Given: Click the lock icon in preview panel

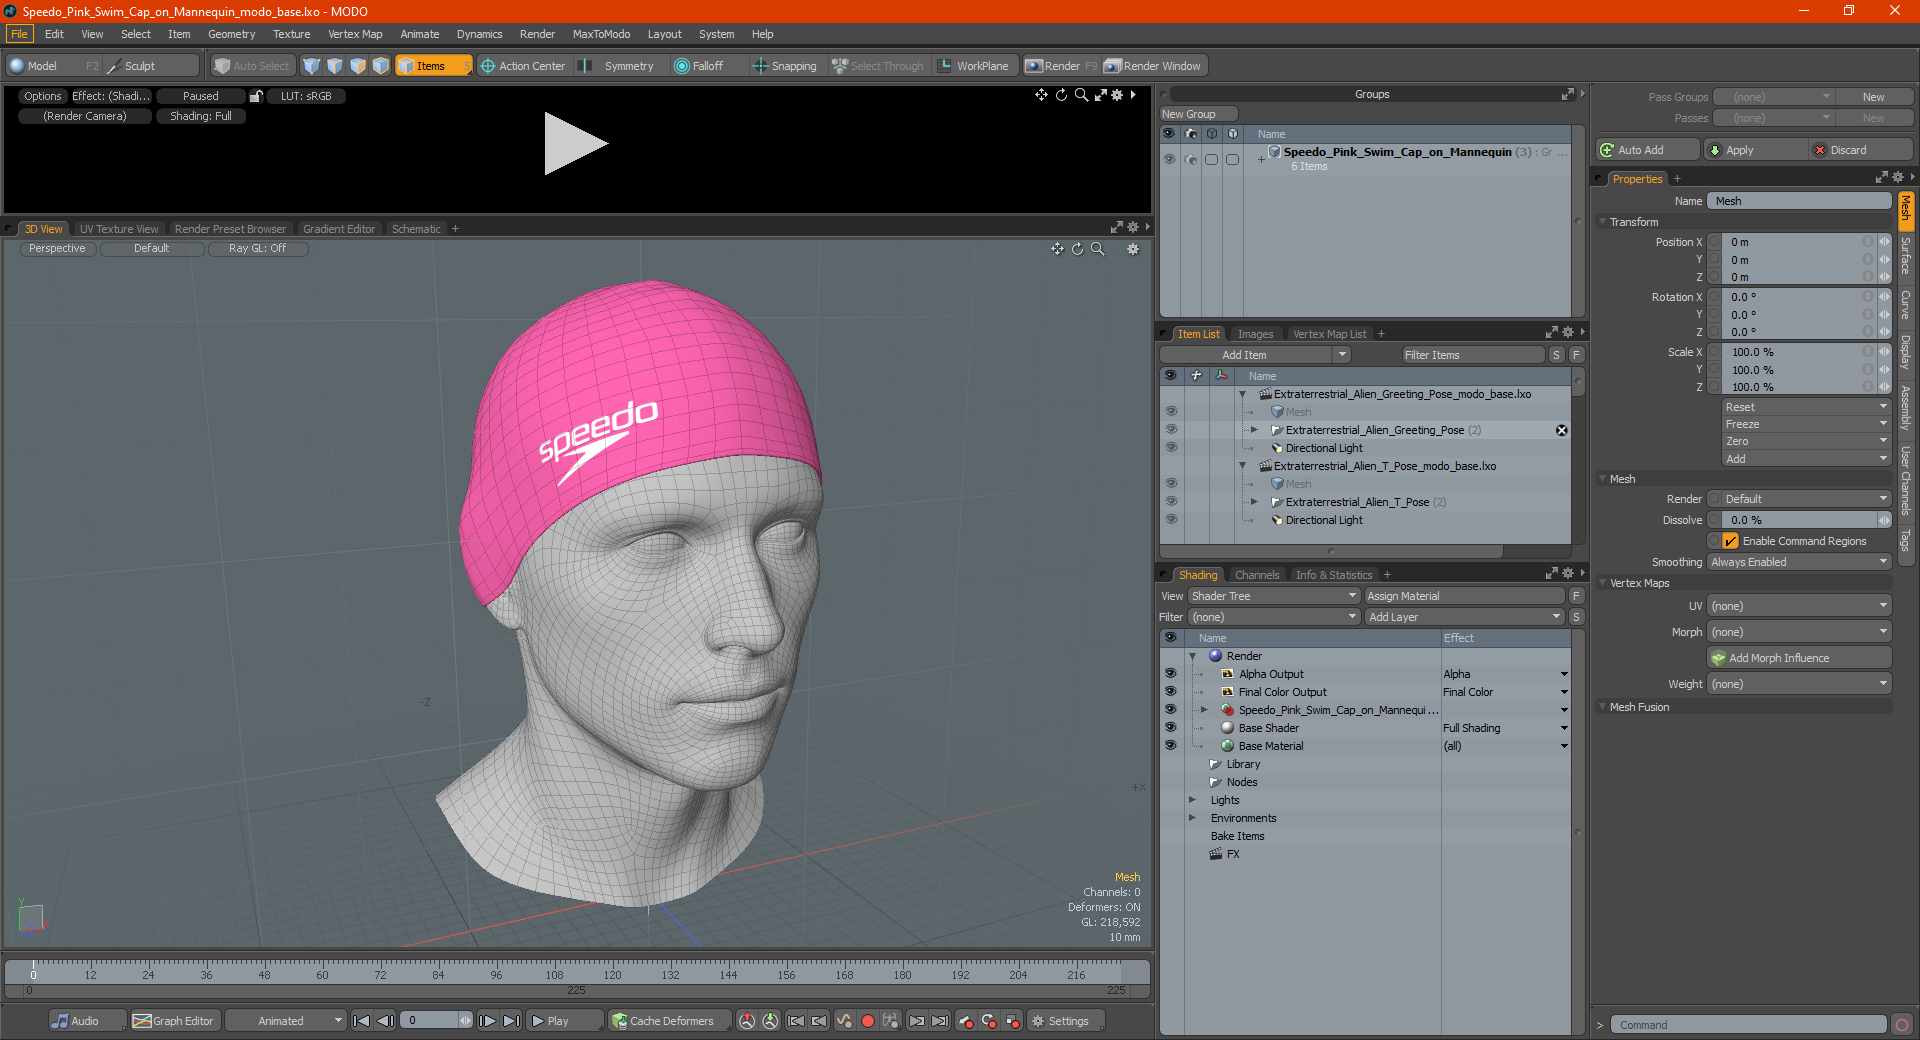Looking at the screenshot, I should (256, 96).
